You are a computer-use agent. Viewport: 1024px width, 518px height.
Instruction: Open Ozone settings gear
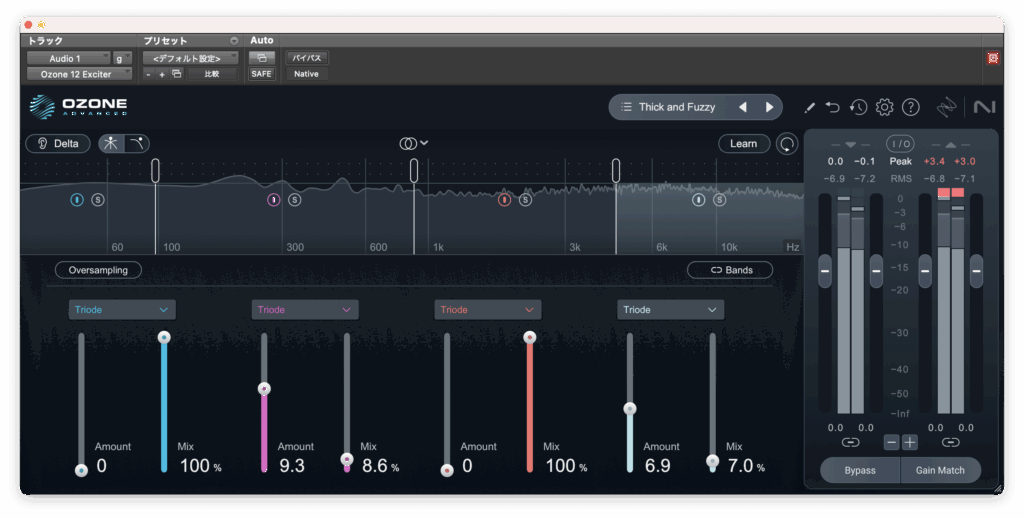coord(884,107)
